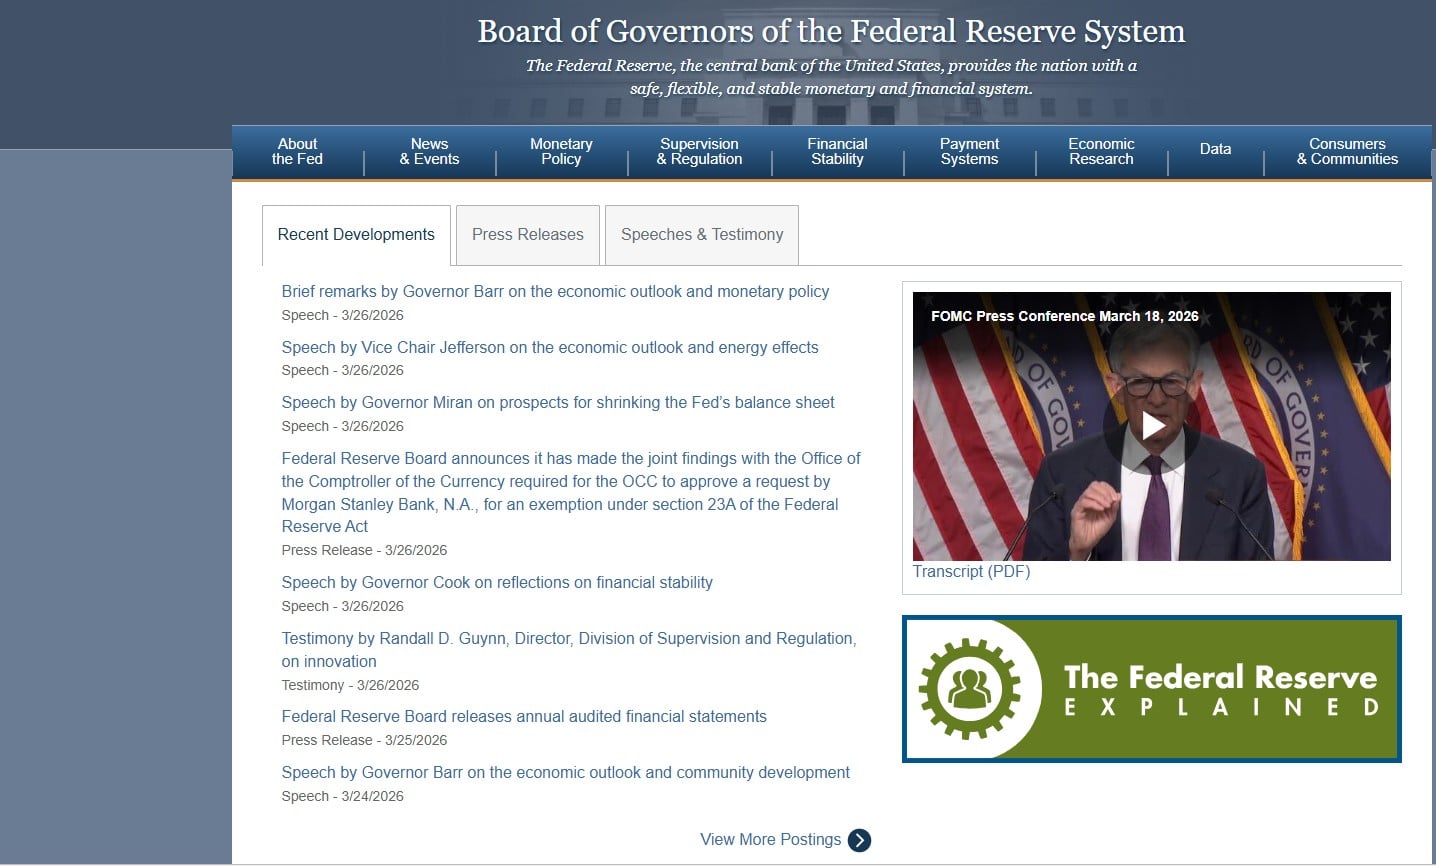Switch to the Speeches & Testimony tab
Image resolution: width=1436 pixels, height=866 pixels.
pos(701,235)
